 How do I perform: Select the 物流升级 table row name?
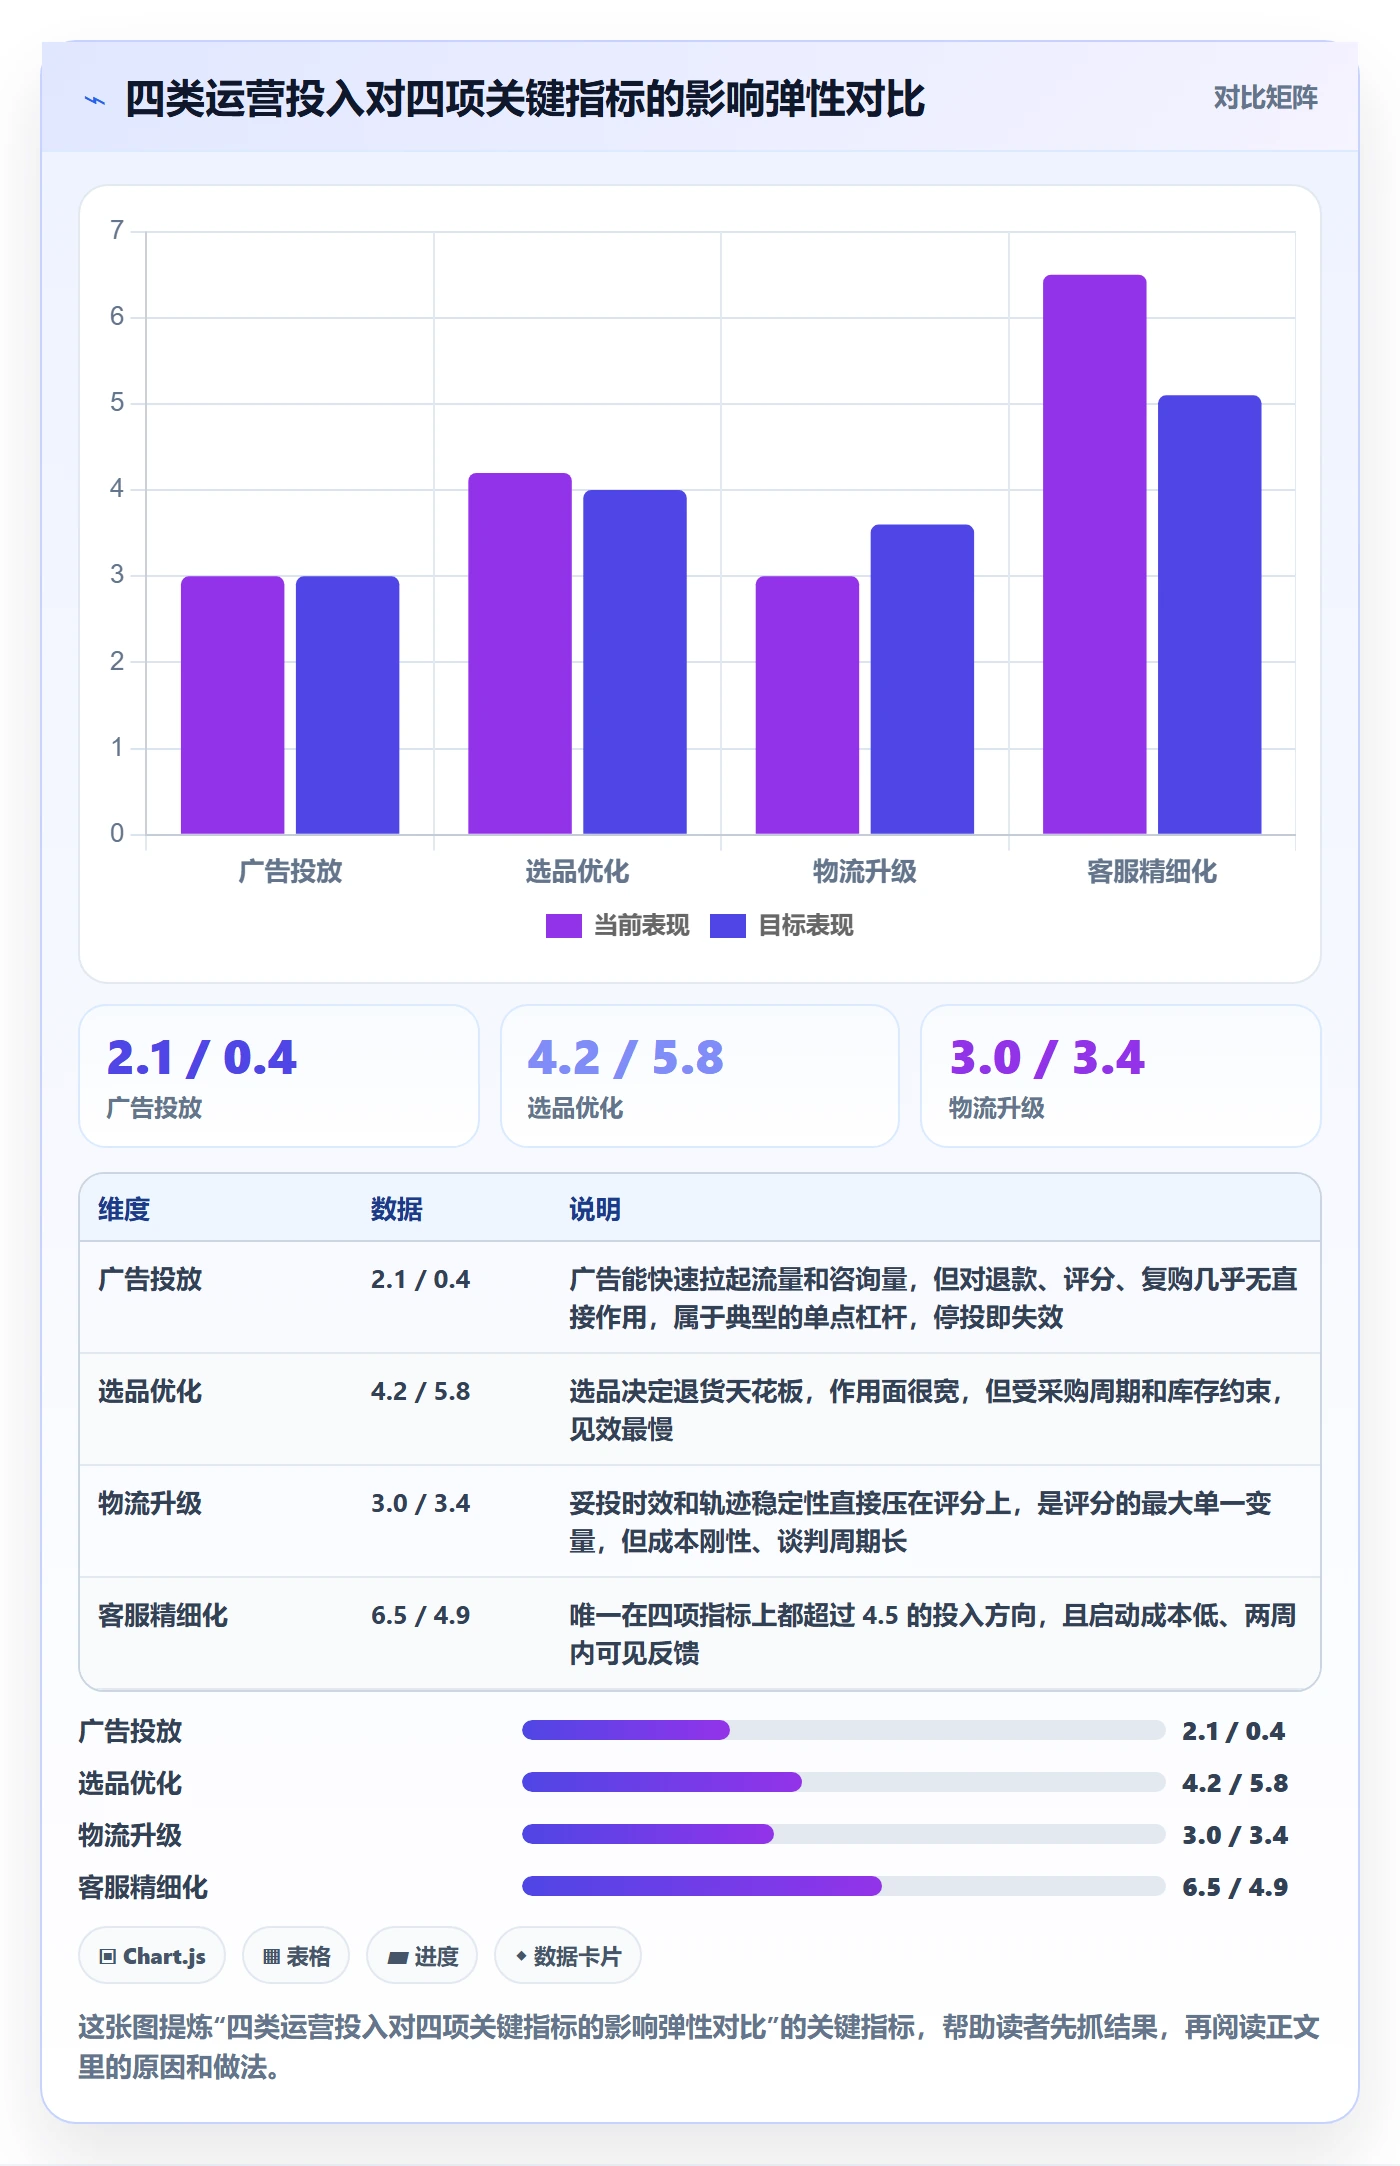coord(150,1503)
